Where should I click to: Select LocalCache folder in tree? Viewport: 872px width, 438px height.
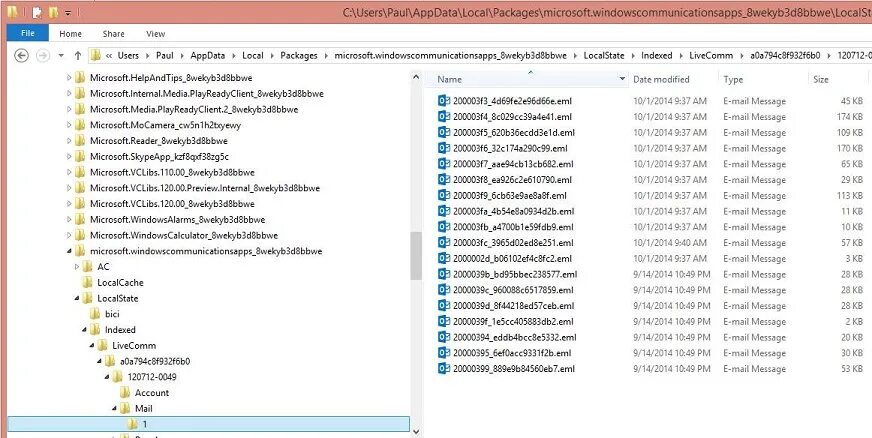120,282
